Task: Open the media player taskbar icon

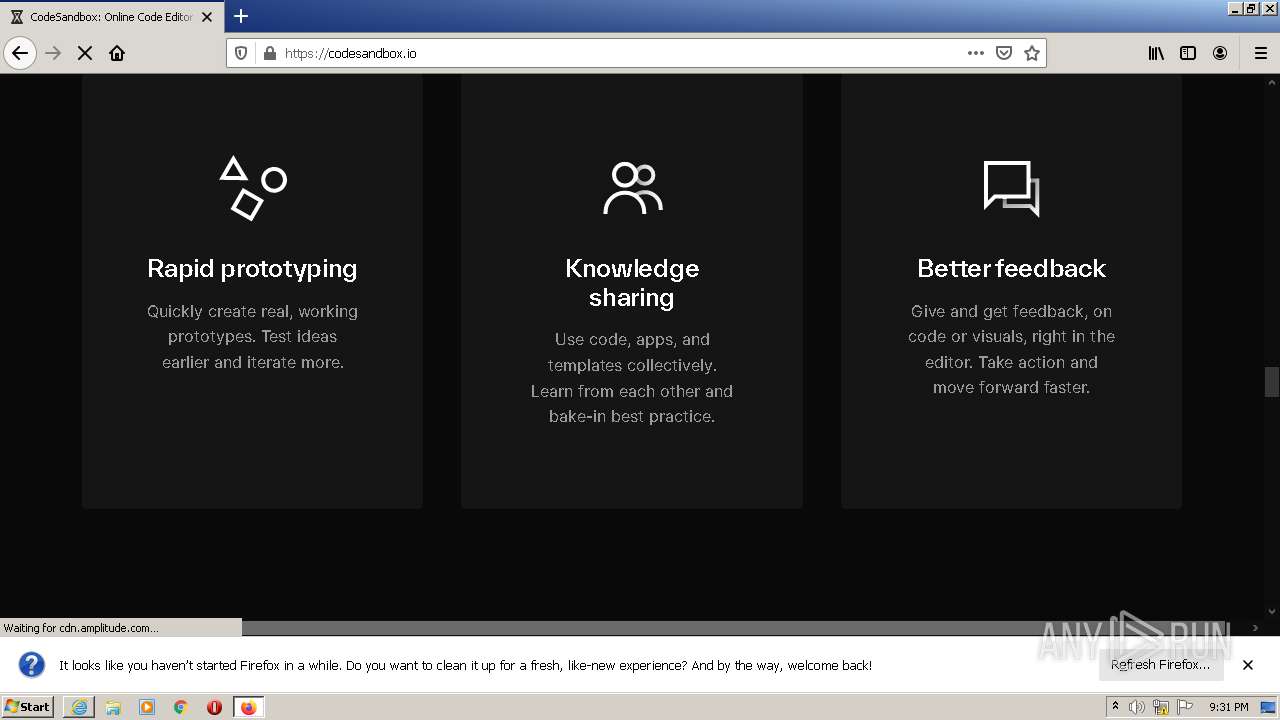Action: [x=147, y=707]
